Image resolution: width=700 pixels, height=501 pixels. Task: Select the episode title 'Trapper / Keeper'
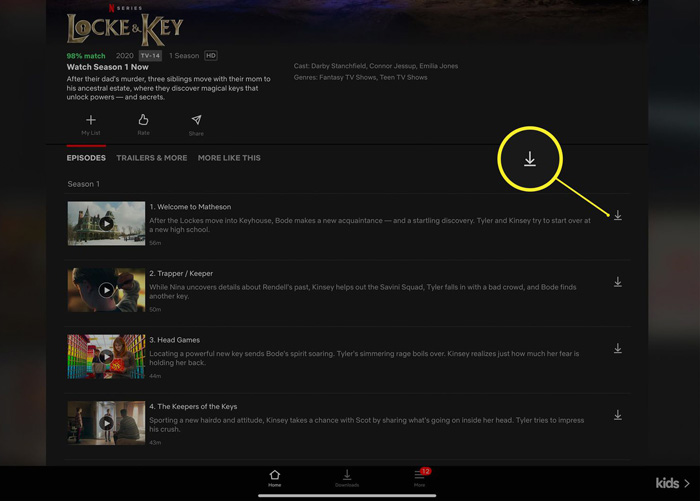click(185, 273)
